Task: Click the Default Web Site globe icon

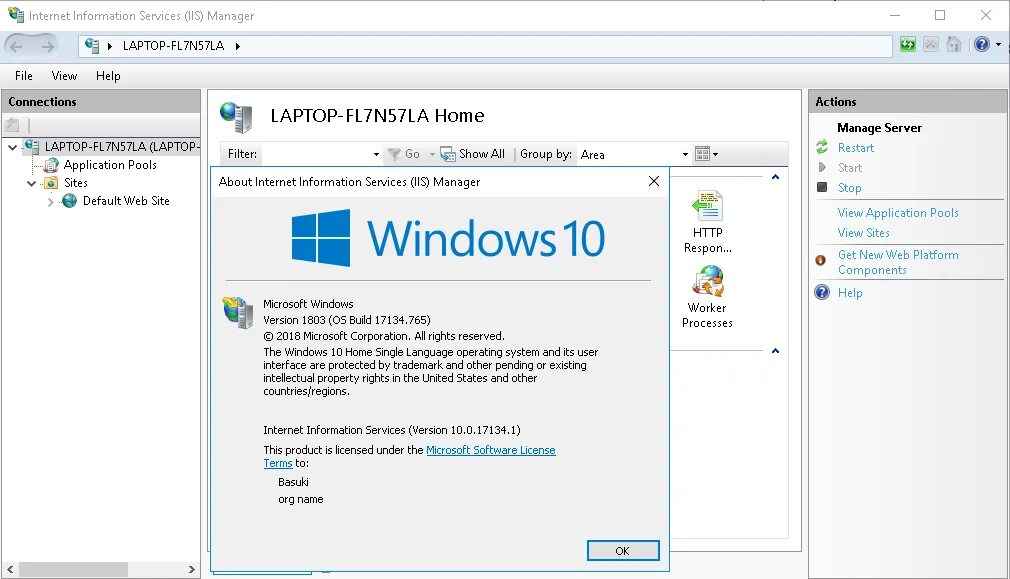Action: point(70,201)
